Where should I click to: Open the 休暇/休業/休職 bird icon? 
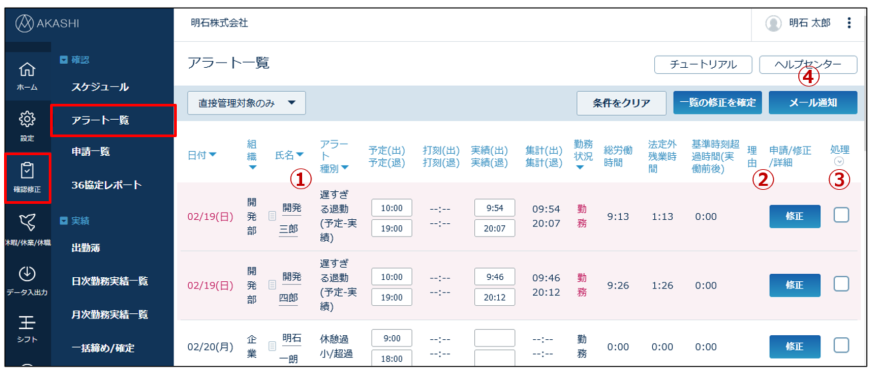click(27, 223)
